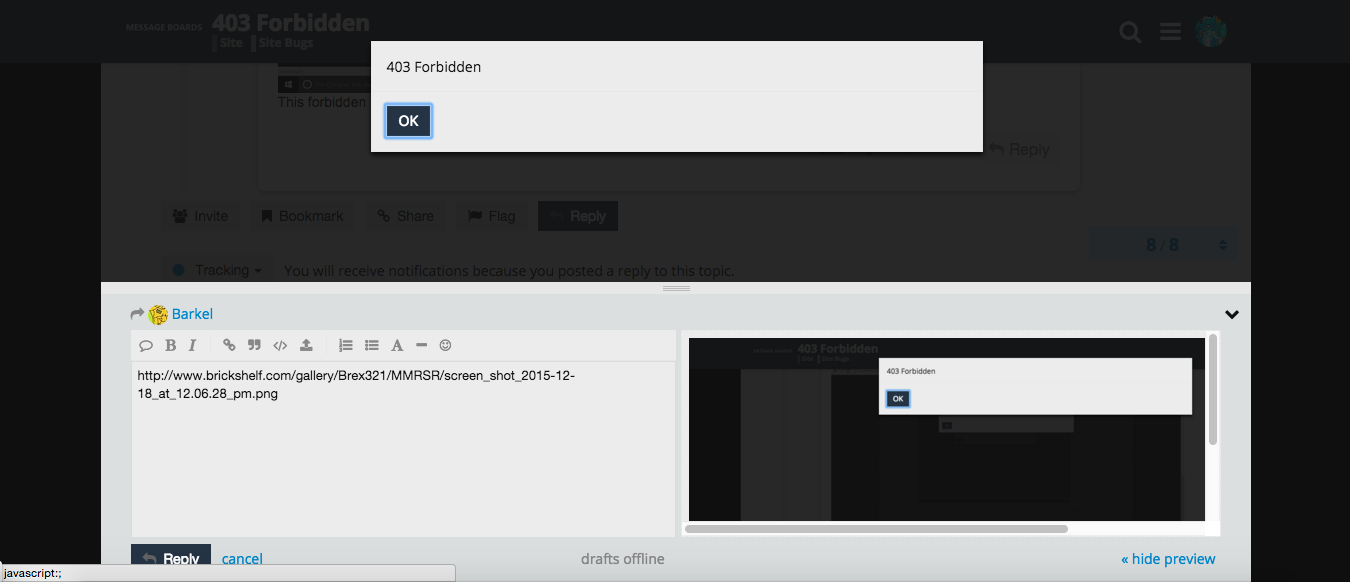Bookmark this topic
This screenshot has width=1350, height=582.
coord(302,215)
